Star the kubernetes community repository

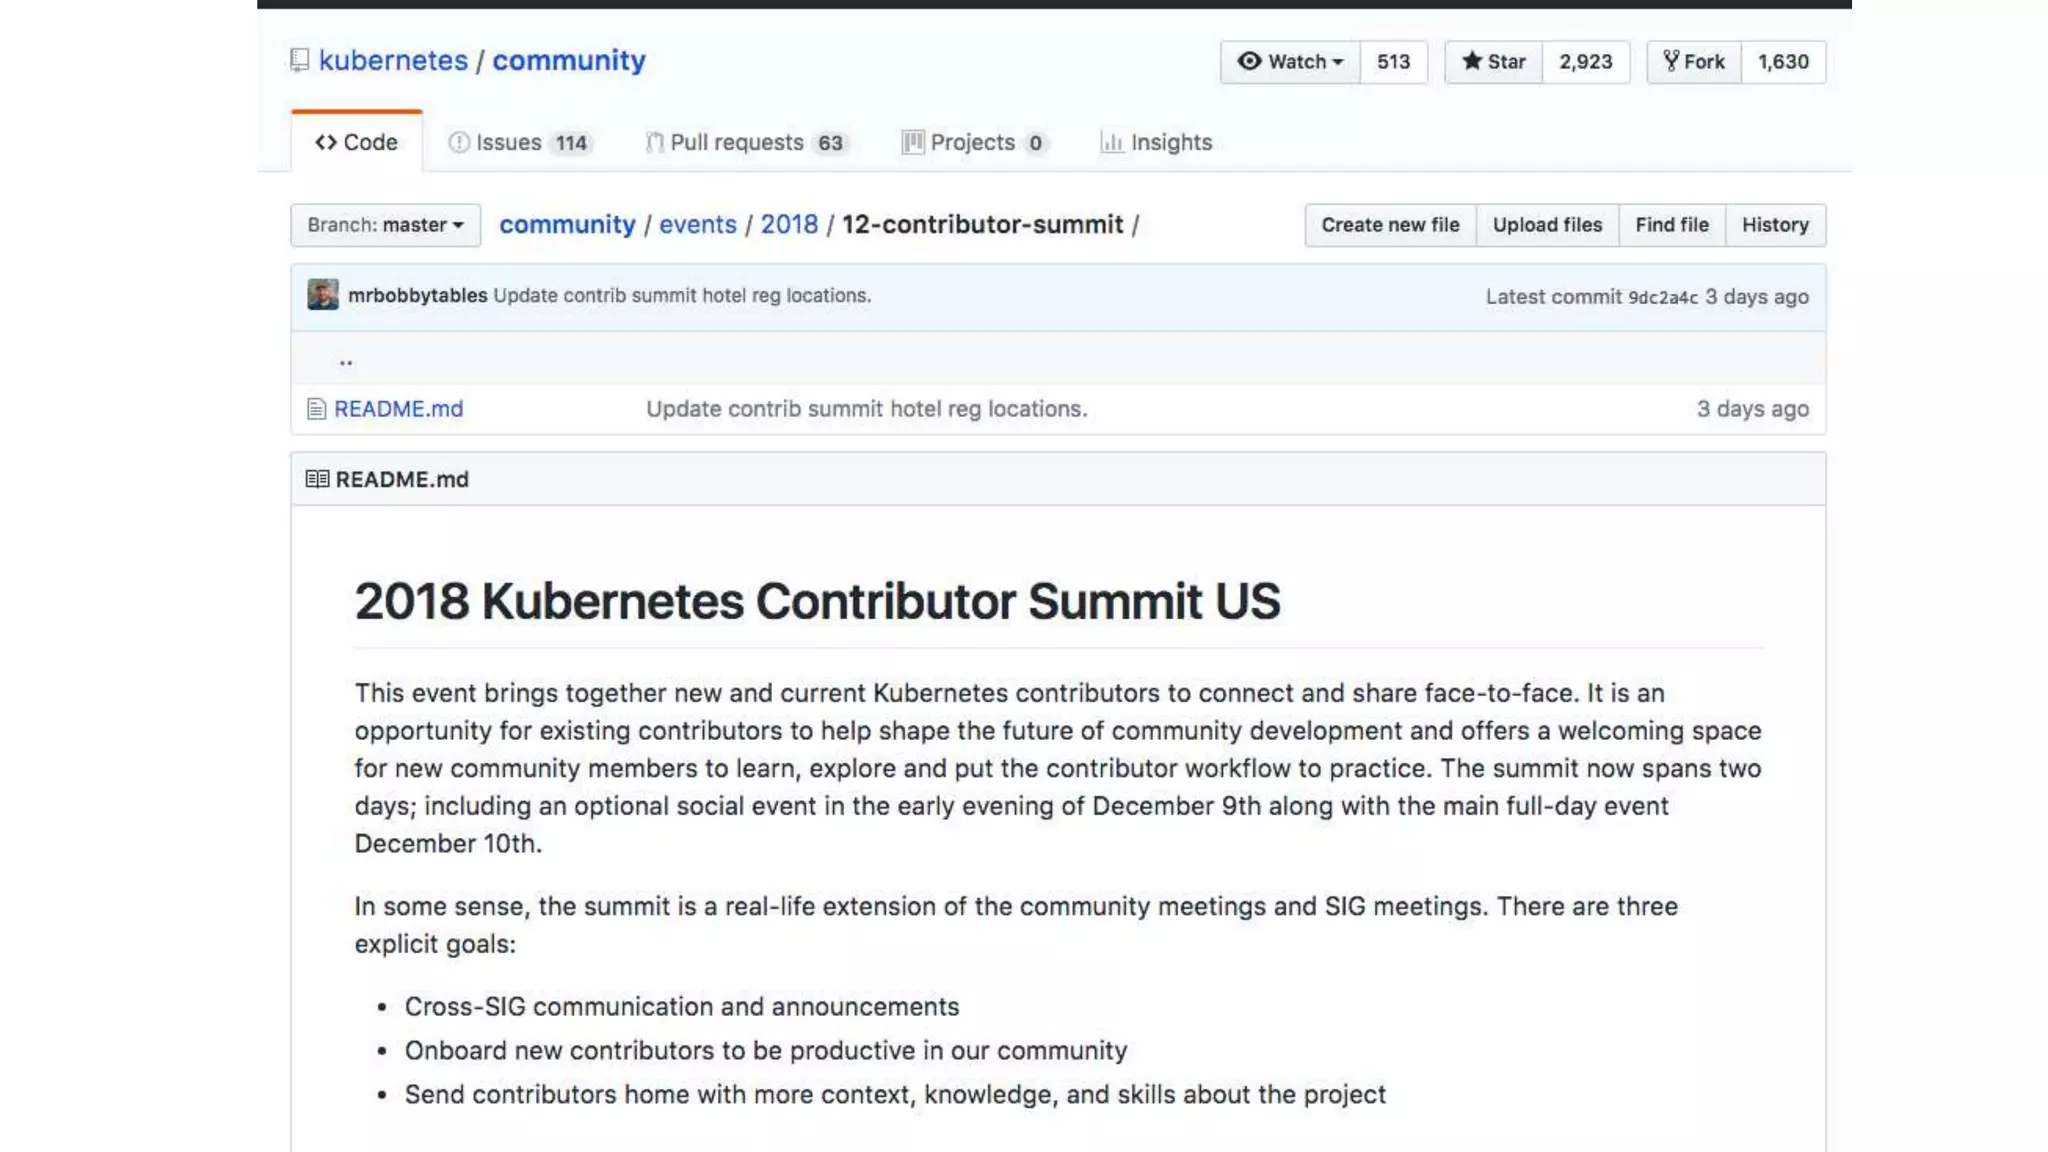tap(1493, 62)
